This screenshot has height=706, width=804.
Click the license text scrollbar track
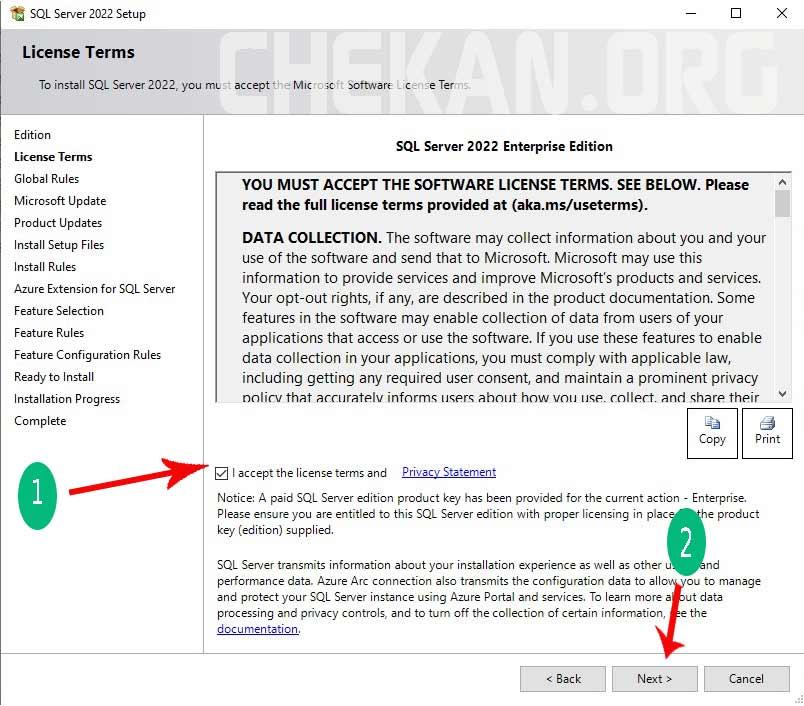(782, 300)
